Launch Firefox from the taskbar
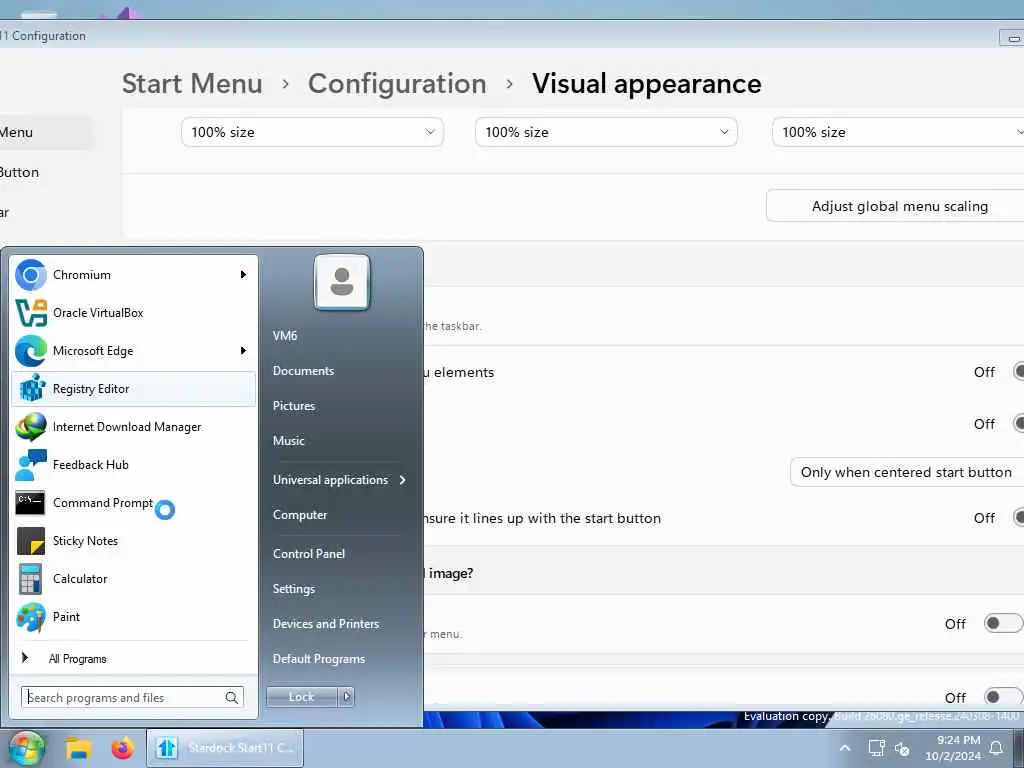1024x768 pixels. click(x=122, y=748)
